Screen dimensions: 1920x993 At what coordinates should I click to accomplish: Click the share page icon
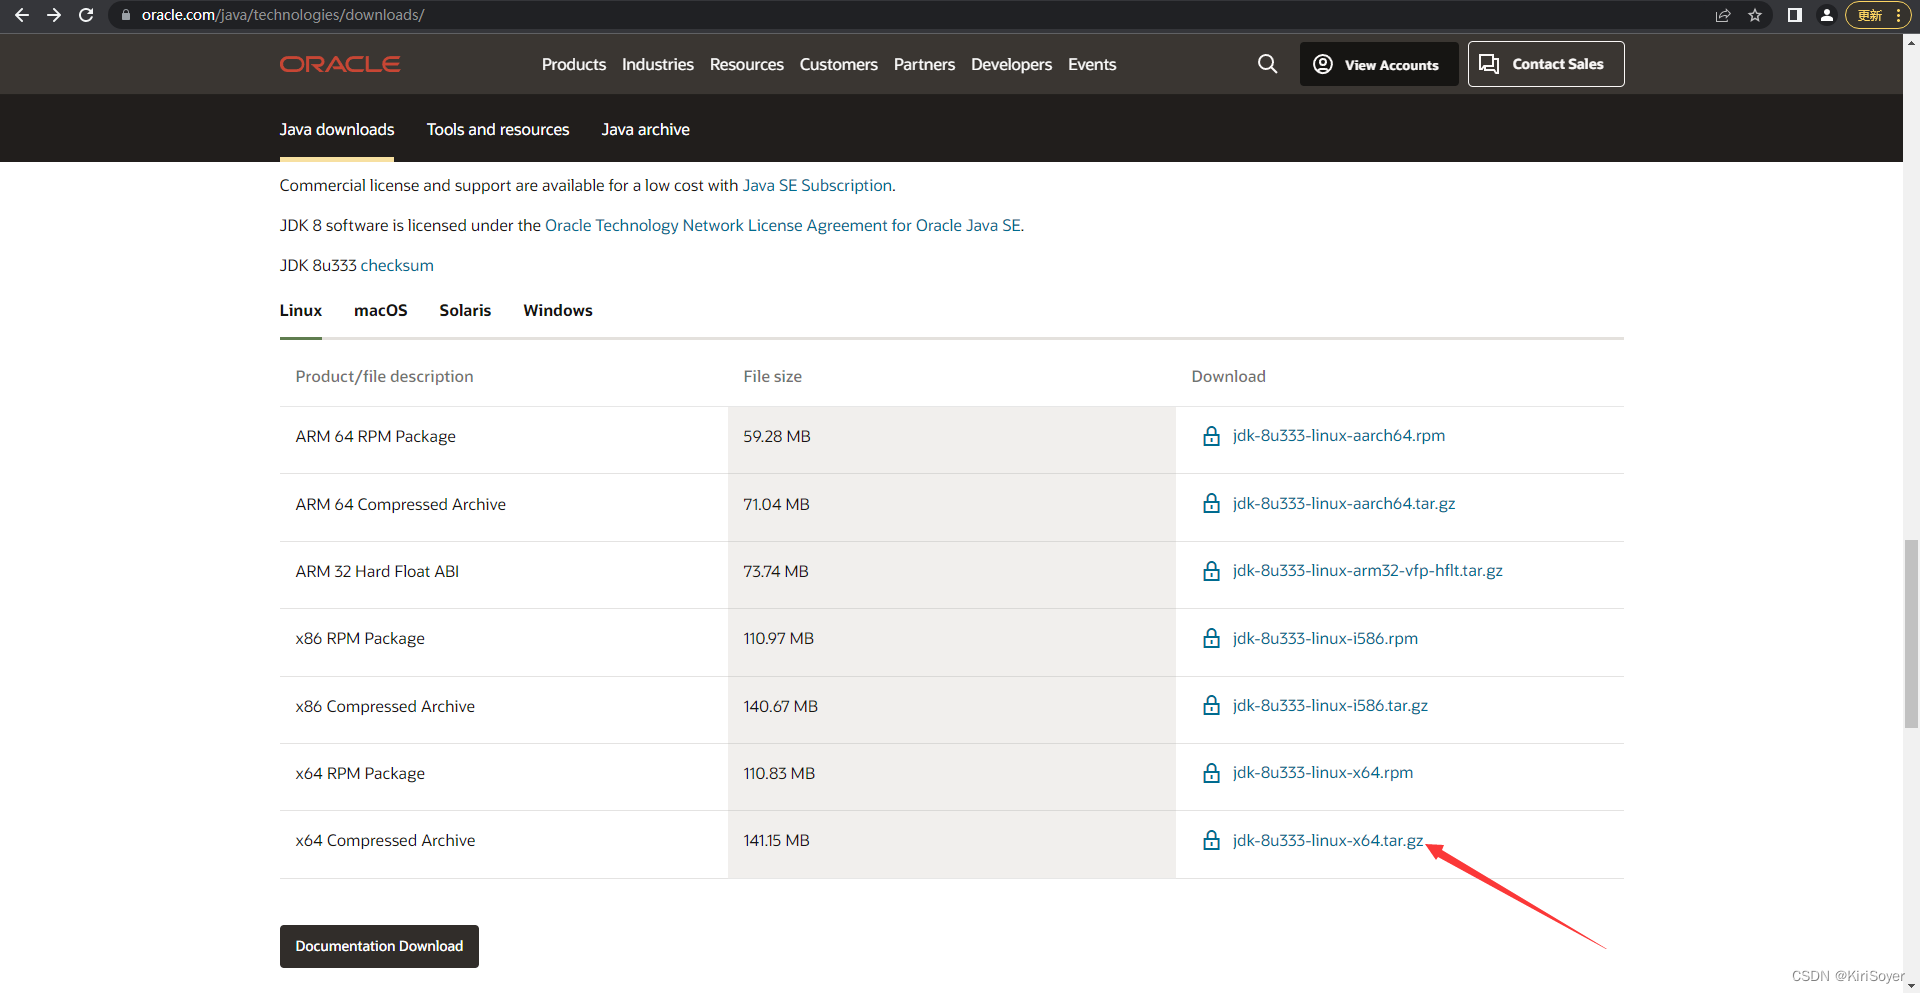pos(1723,15)
